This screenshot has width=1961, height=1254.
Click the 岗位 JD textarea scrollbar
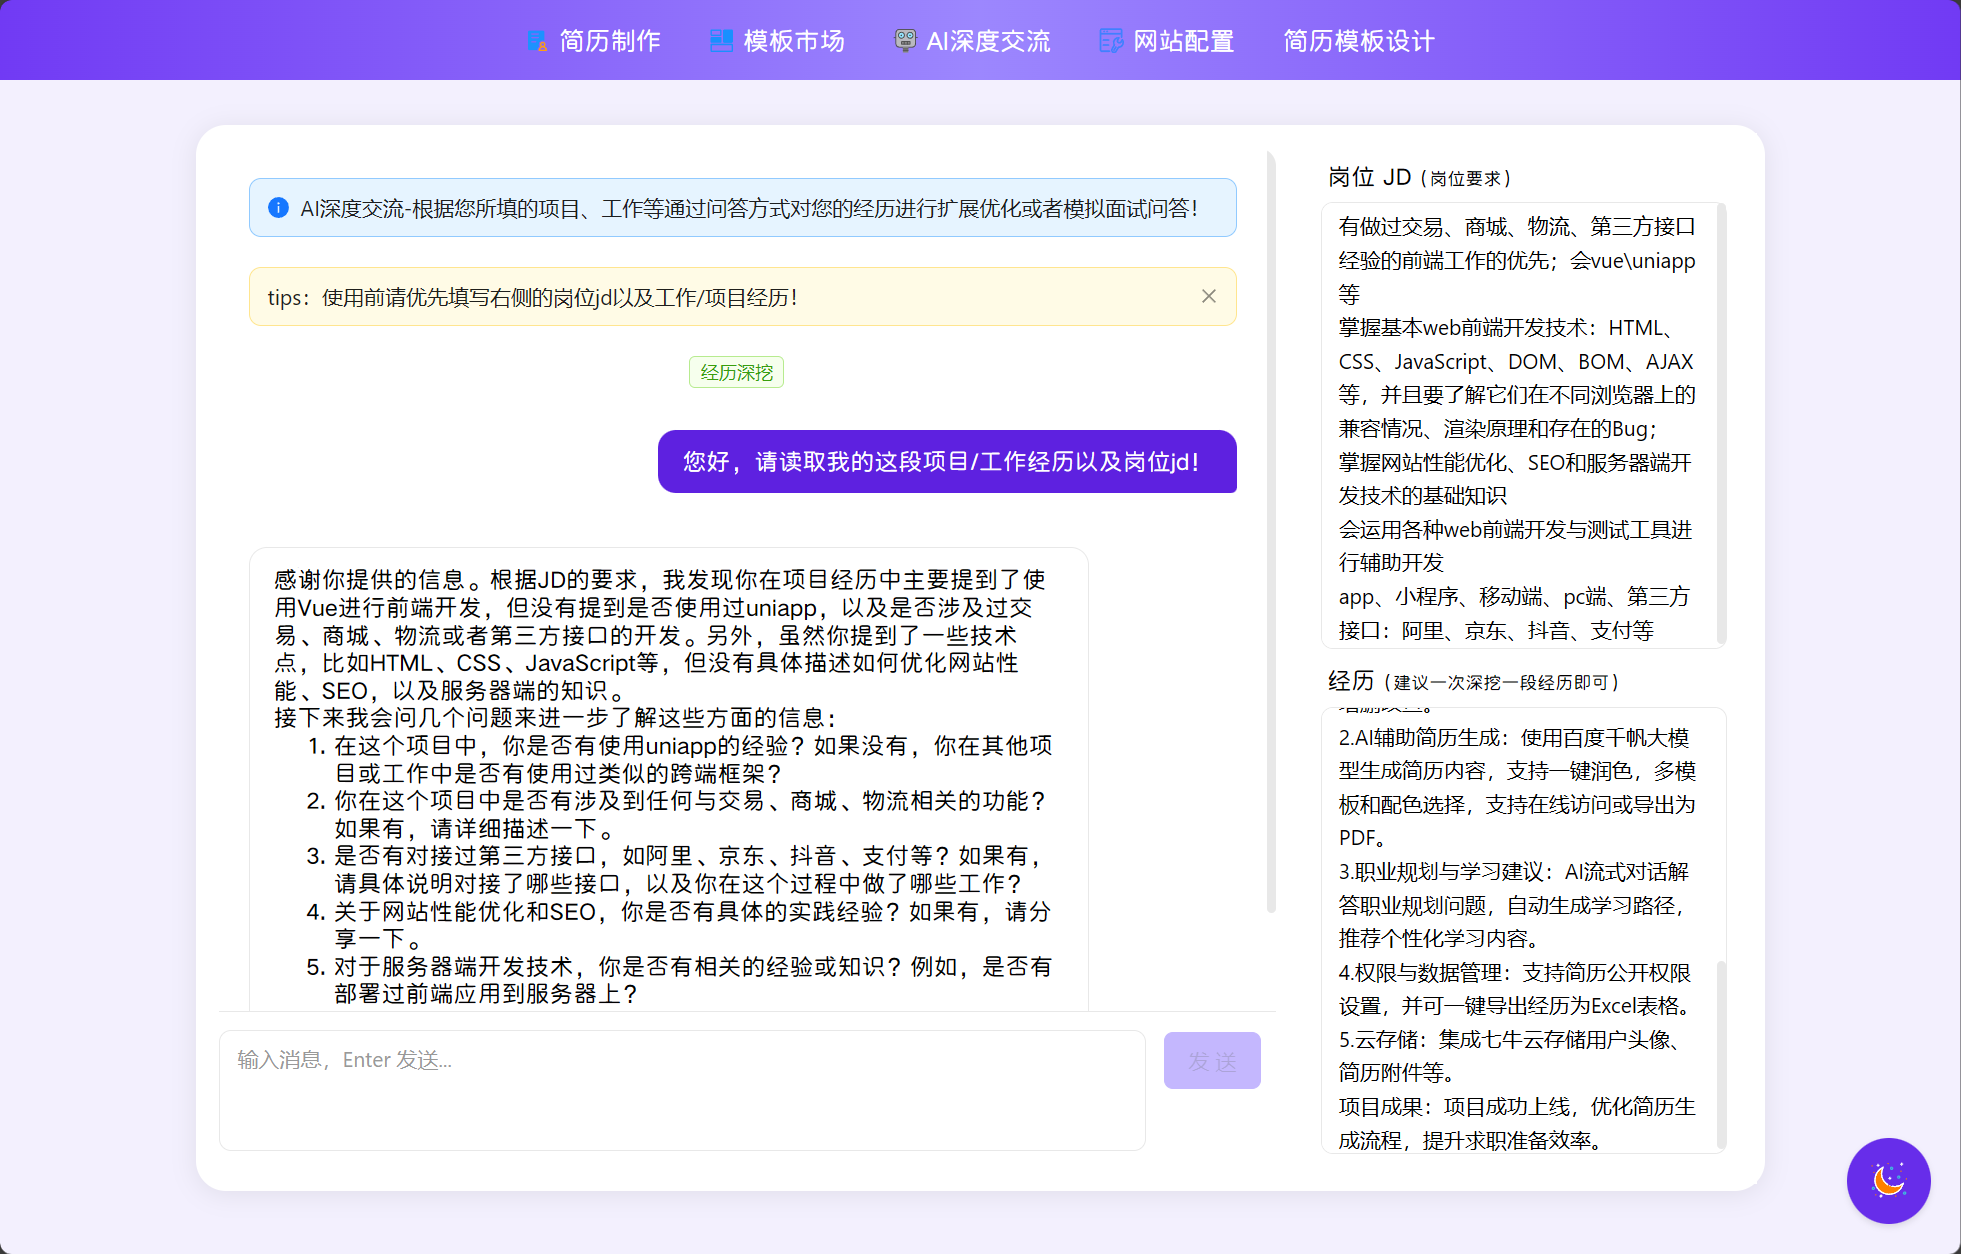pyautogui.click(x=1721, y=425)
